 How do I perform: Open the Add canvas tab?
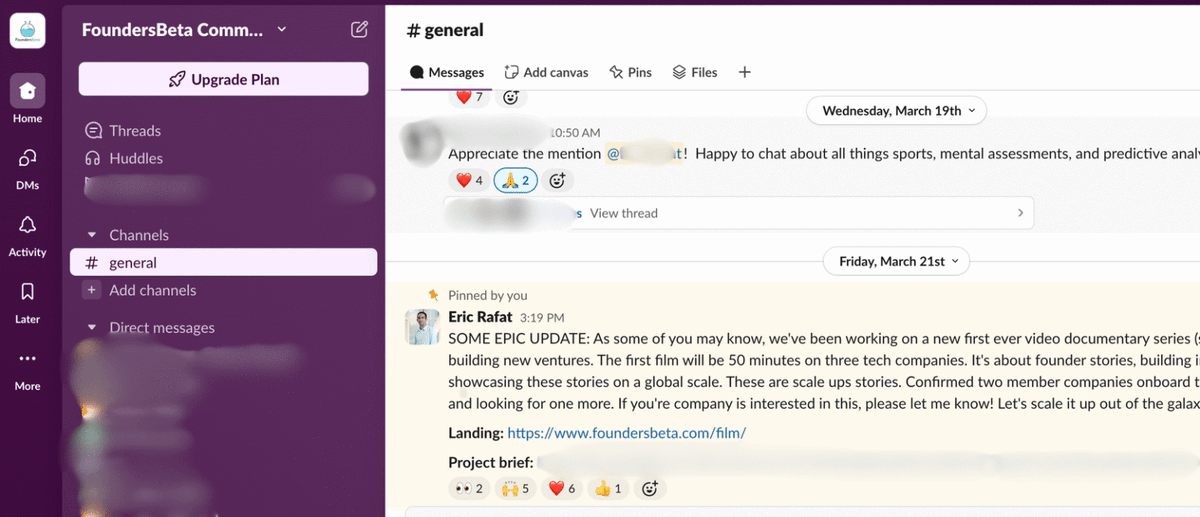[546, 72]
